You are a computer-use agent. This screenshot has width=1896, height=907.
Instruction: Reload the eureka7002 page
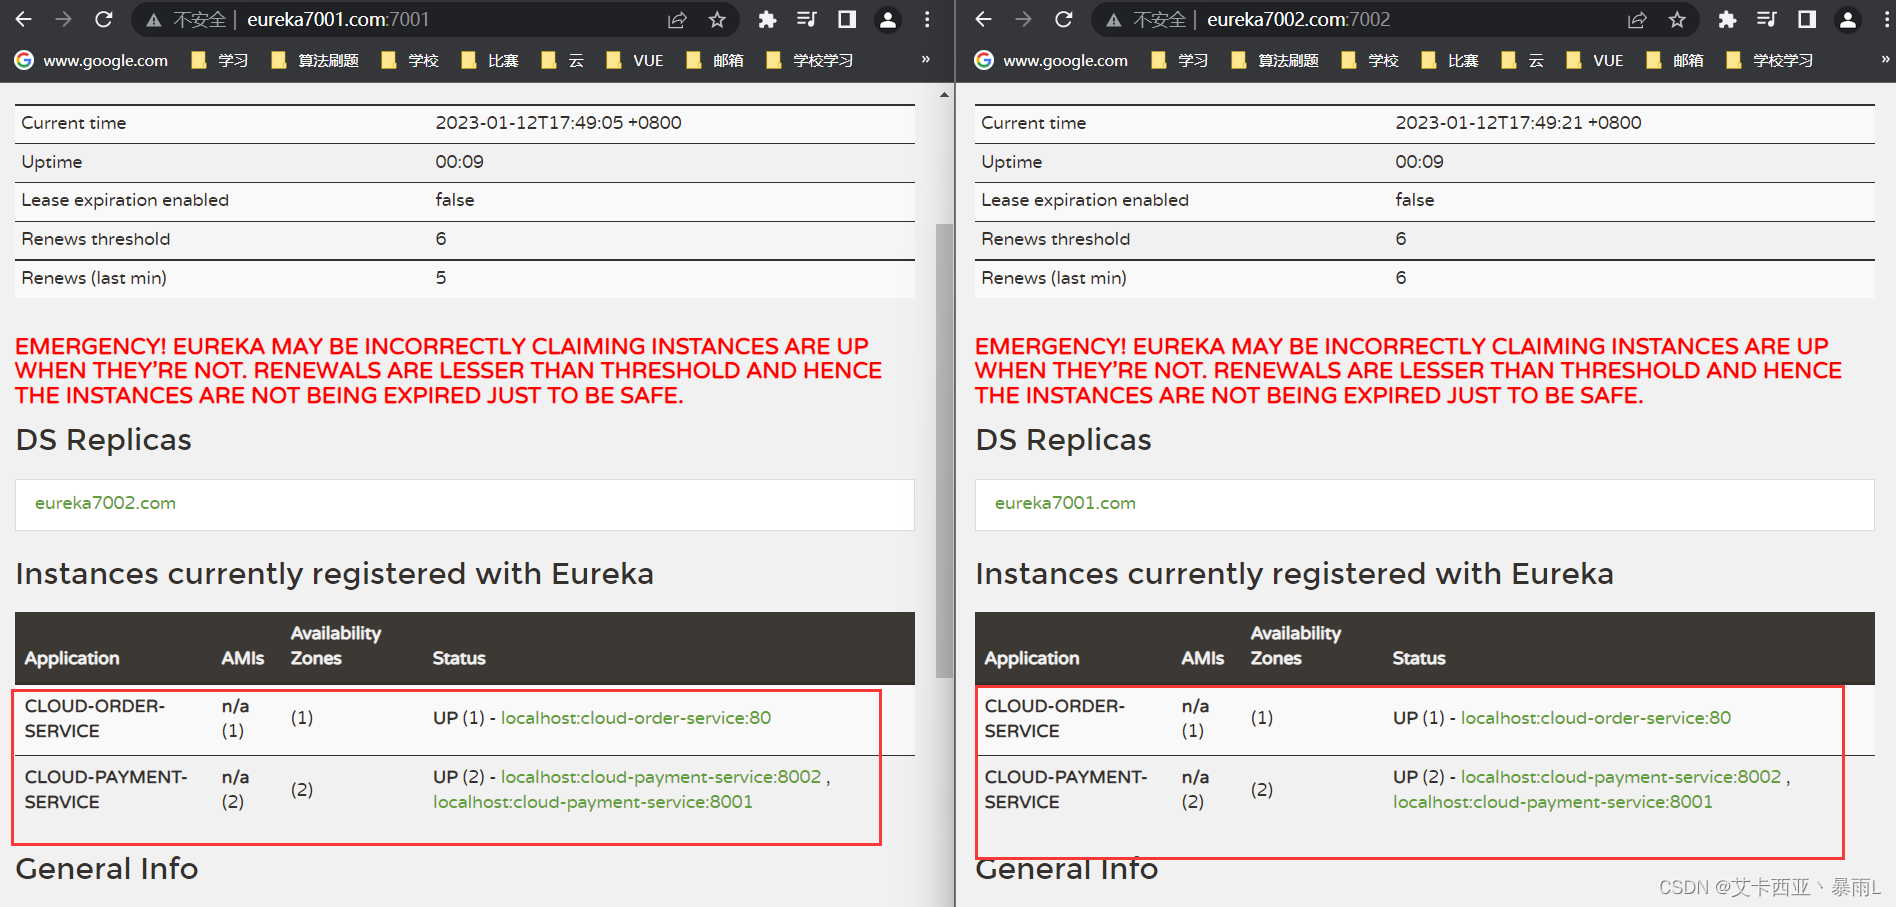click(x=1064, y=19)
